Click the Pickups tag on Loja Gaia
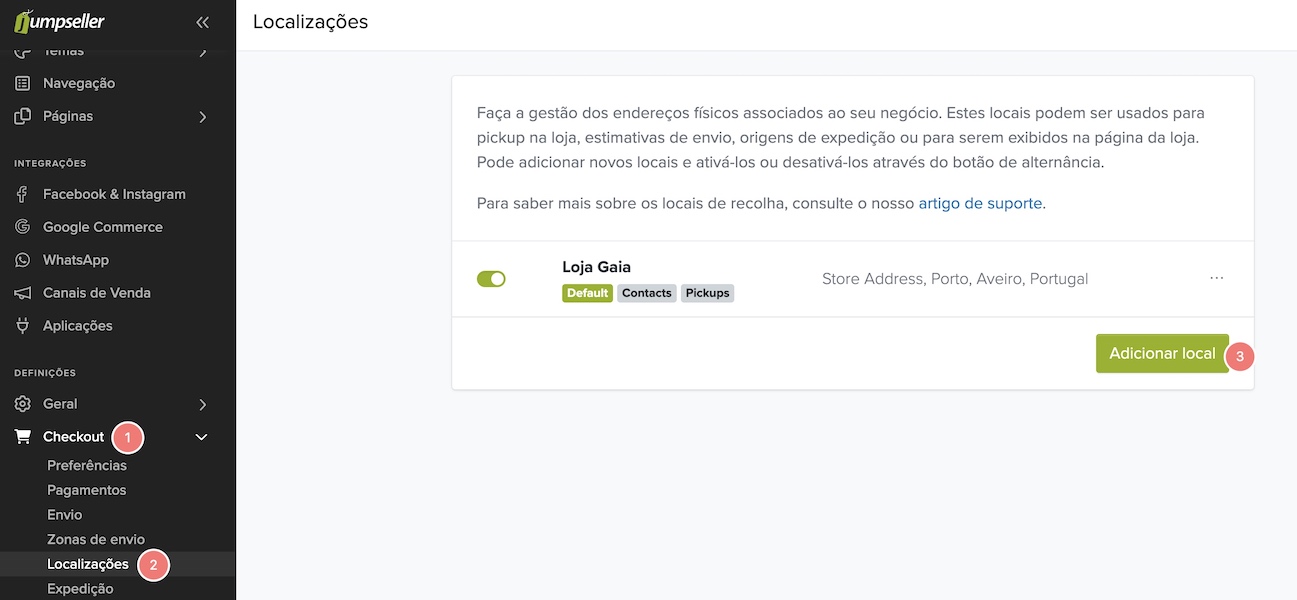Viewport: 1297px width, 600px height. pos(708,293)
